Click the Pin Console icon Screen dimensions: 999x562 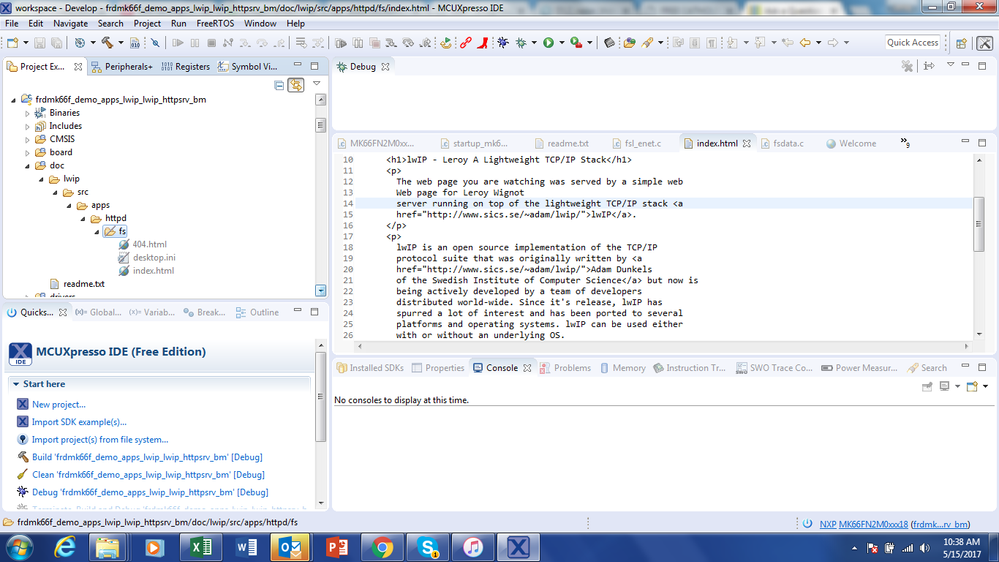(927, 386)
